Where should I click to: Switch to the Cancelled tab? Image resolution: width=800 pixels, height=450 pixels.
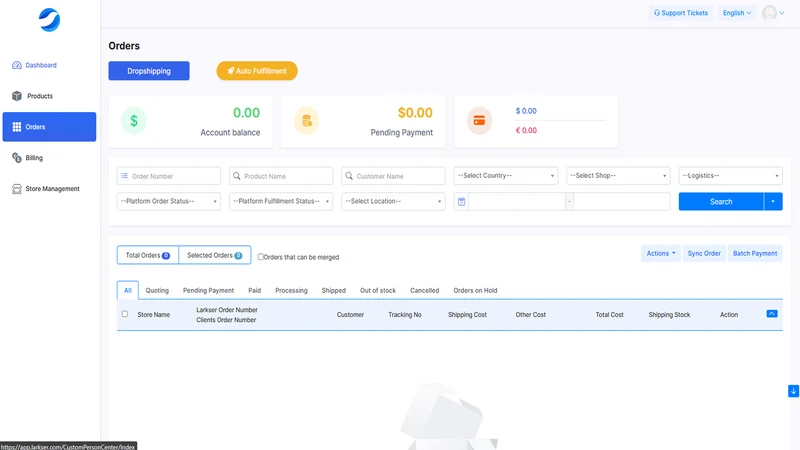(x=424, y=290)
